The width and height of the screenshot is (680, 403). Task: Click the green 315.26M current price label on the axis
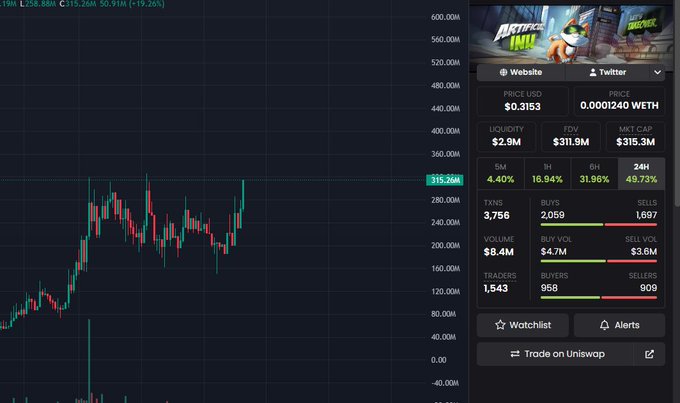pyautogui.click(x=445, y=180)
